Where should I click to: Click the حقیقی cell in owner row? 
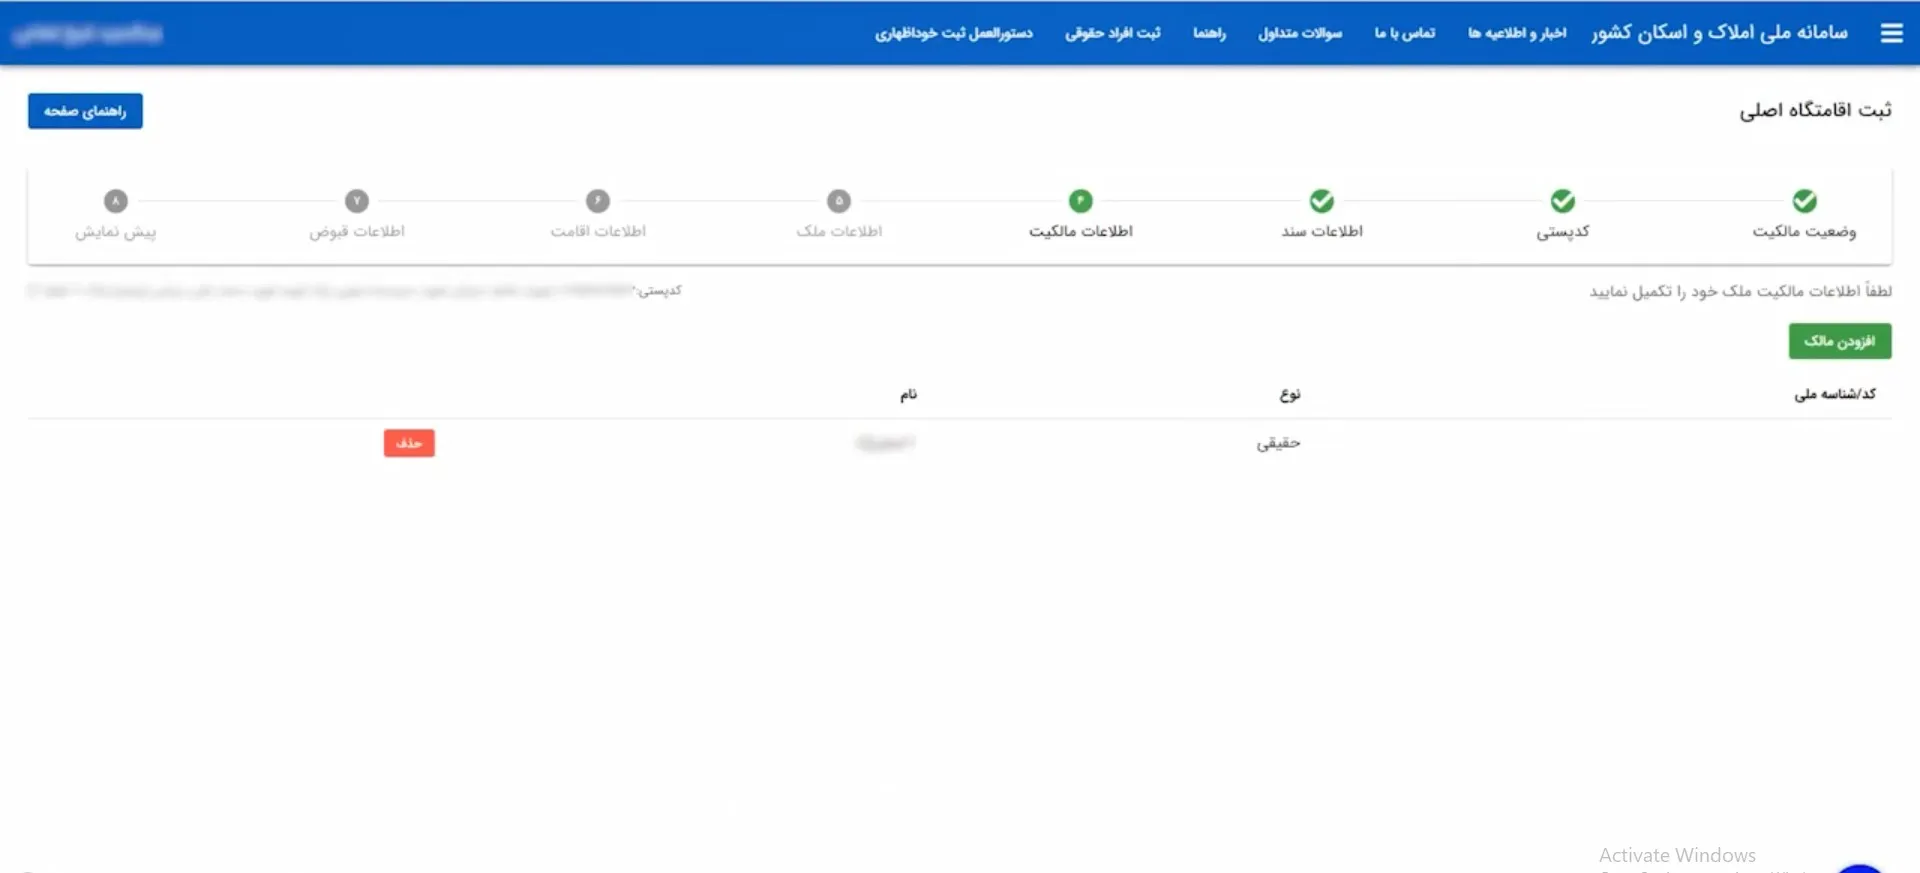(x=1278, y=443)
